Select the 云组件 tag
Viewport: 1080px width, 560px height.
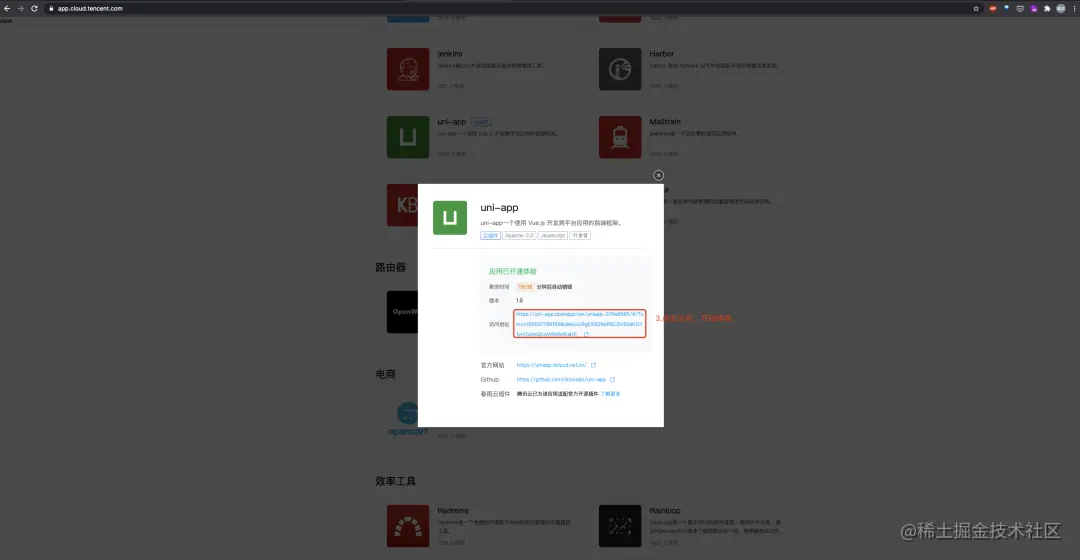[490, 236]
